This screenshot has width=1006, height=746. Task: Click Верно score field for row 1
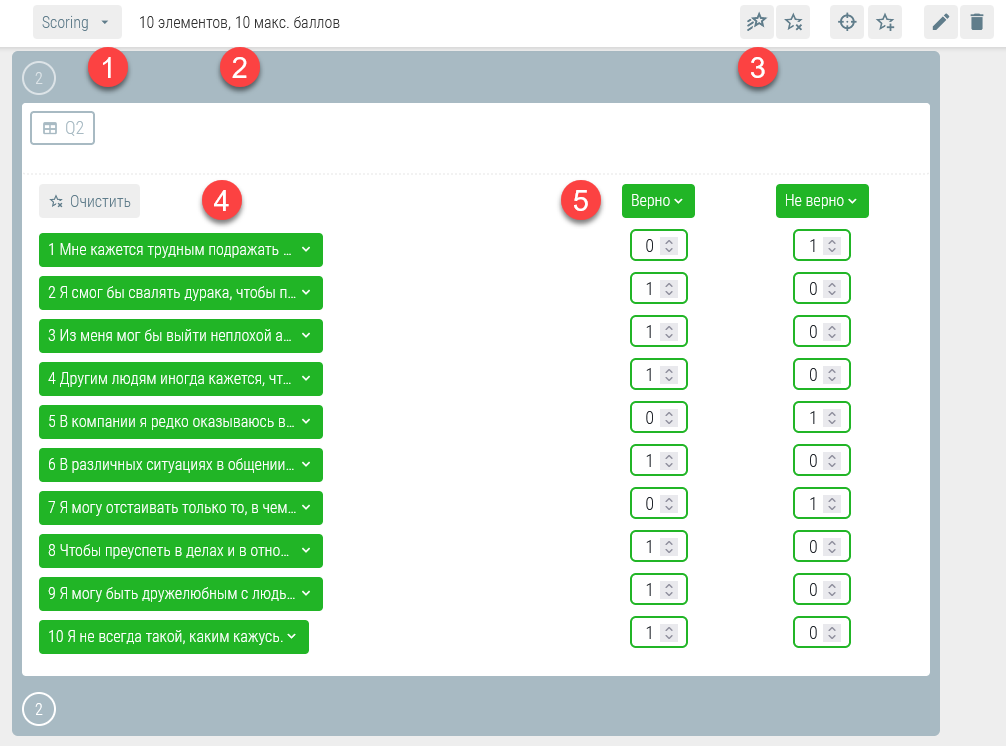[x=659, y=245]
